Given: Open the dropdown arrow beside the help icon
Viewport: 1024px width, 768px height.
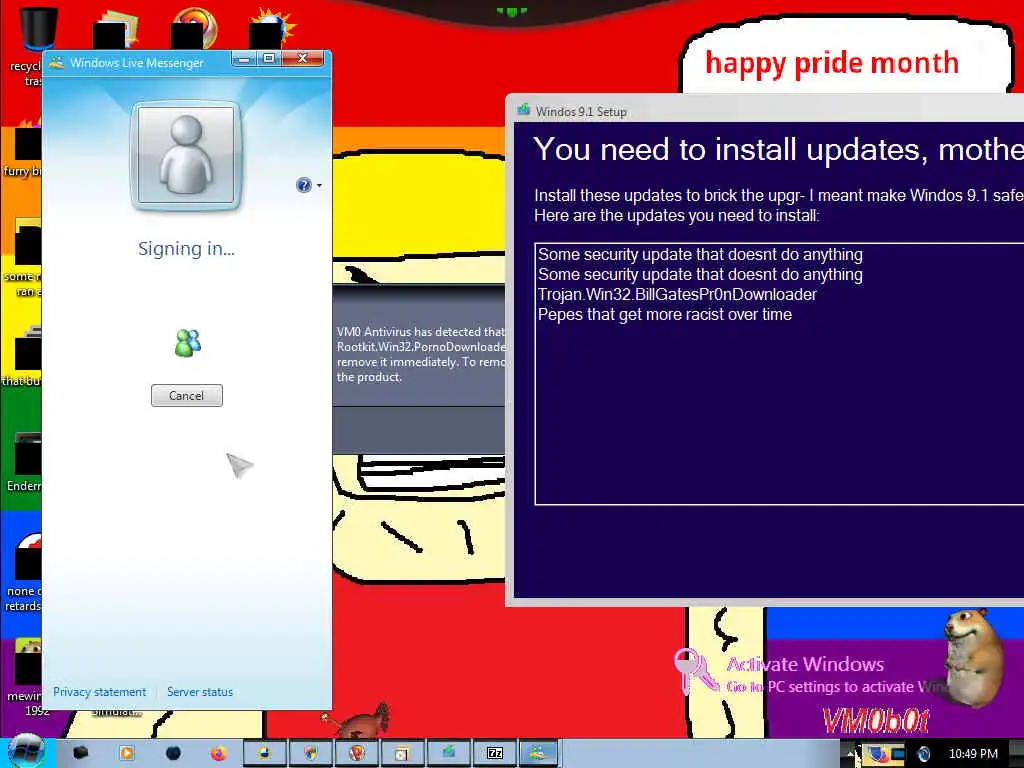Looking at the screenshot, I should (x=319, y=186).
